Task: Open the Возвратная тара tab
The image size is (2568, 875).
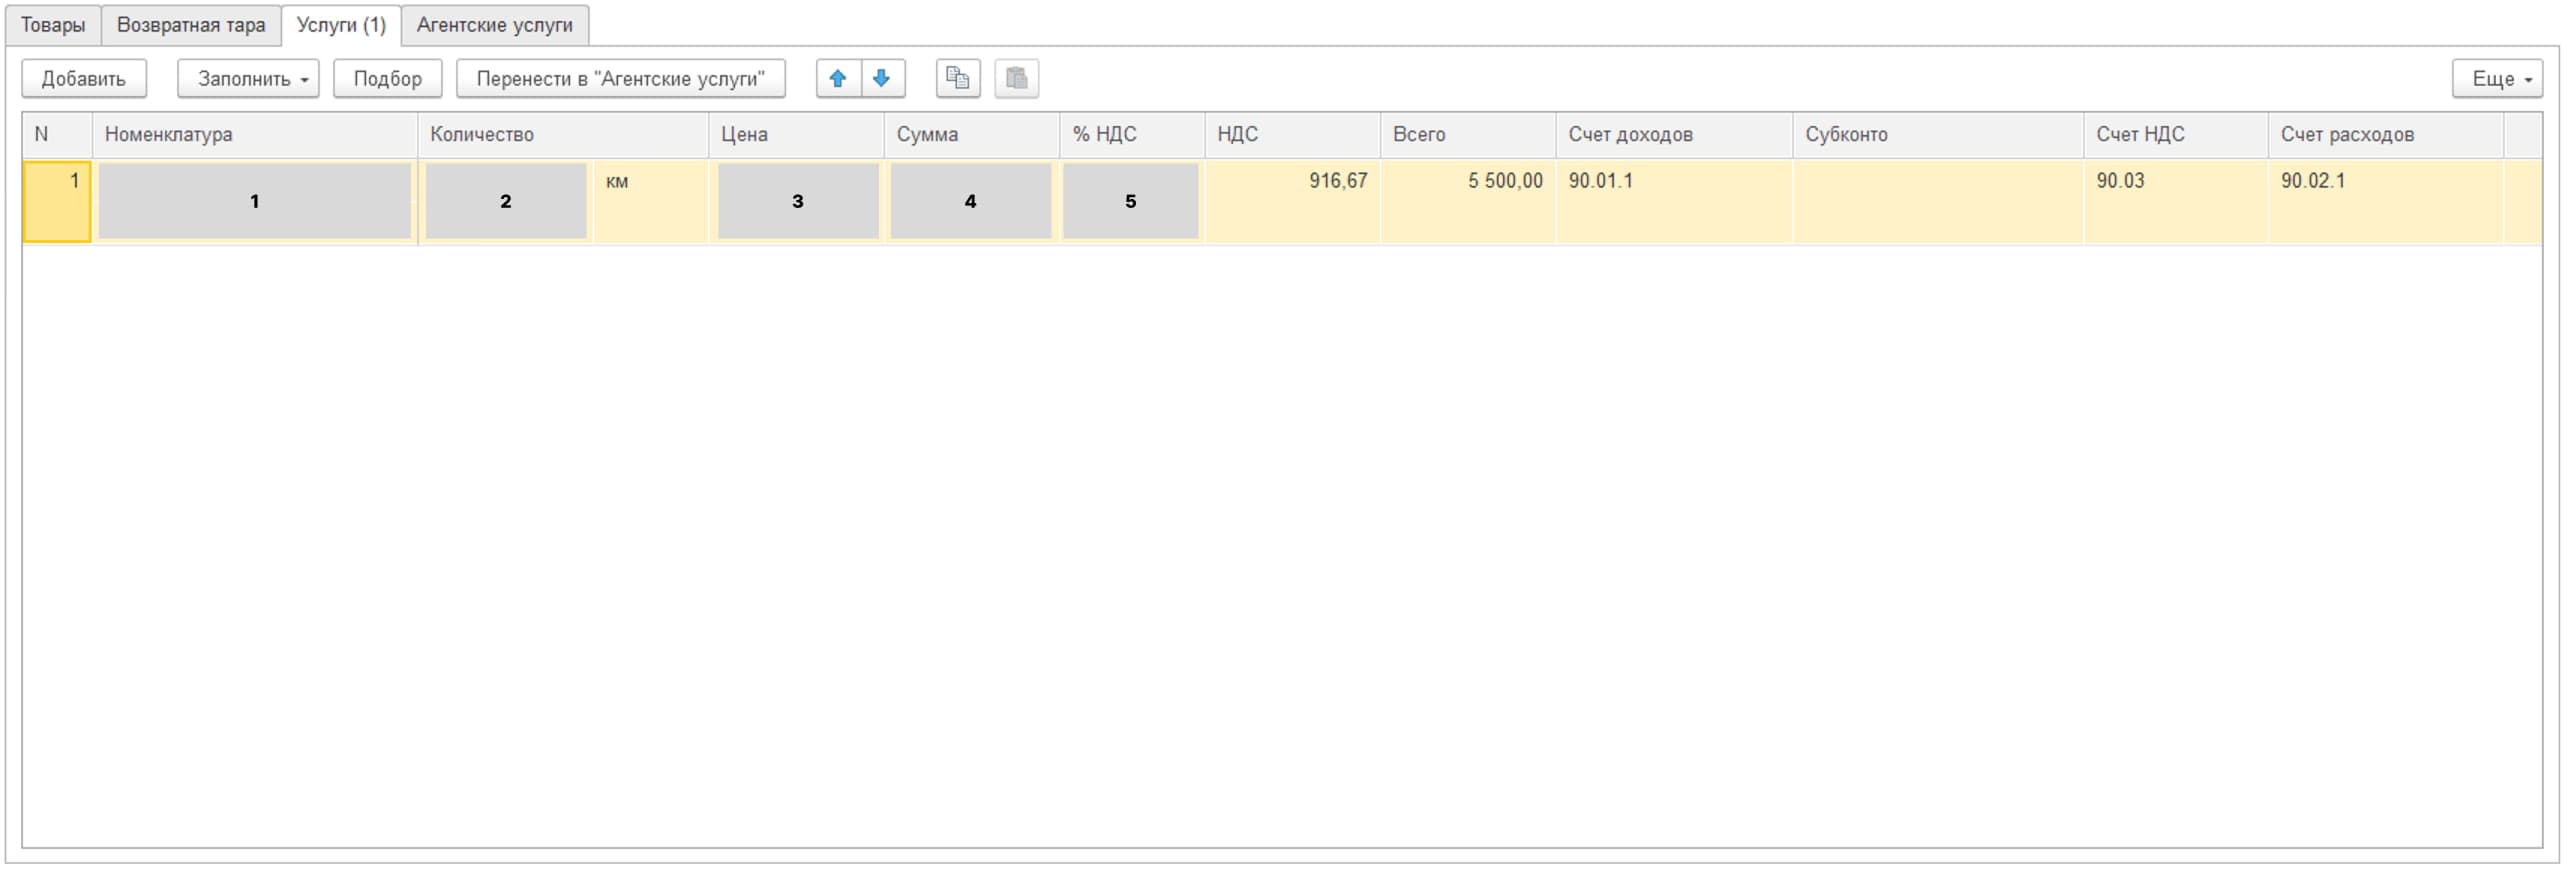Action: click(191, 25)
